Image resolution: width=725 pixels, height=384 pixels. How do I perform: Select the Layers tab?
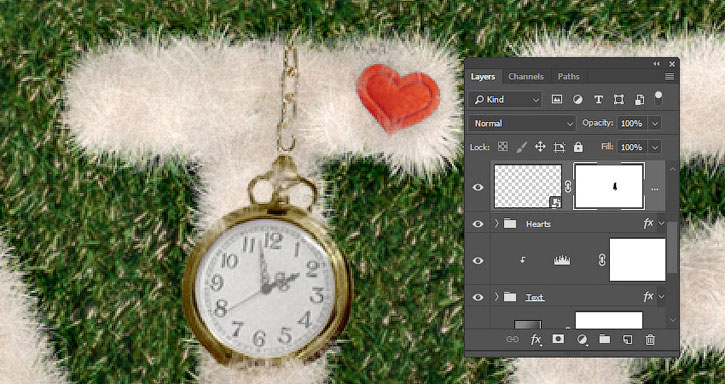483,77
